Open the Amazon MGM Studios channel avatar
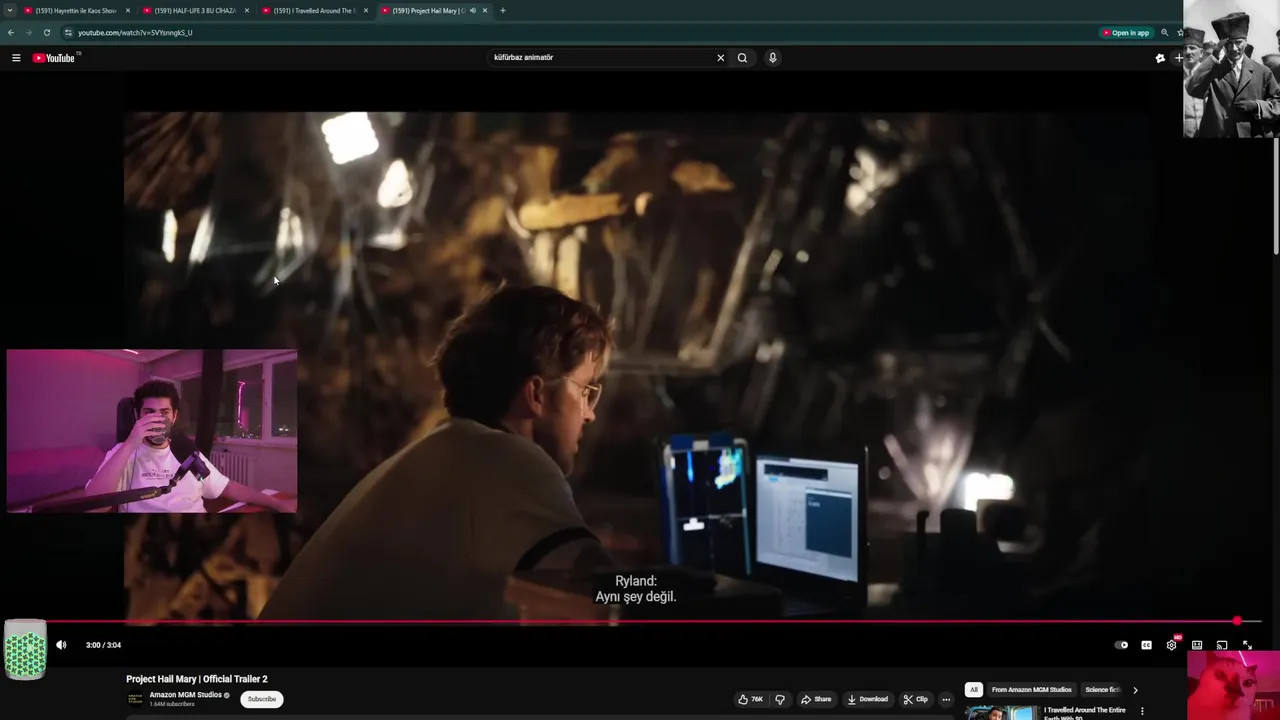The image size is (1280, 720). tap(135, 699)
